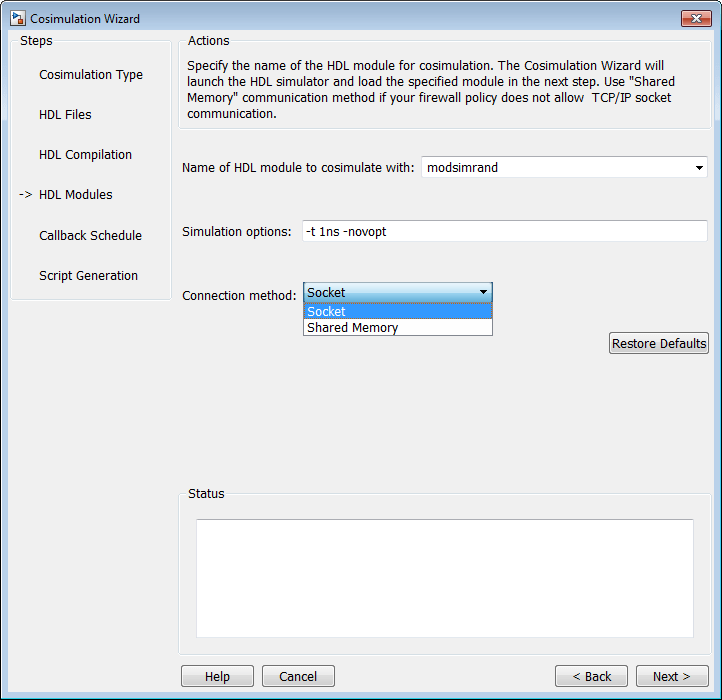The width and height of the screenshot is (722, 700).
Task: Select the Cosimulation Type step
Action: tap(91, 75)
